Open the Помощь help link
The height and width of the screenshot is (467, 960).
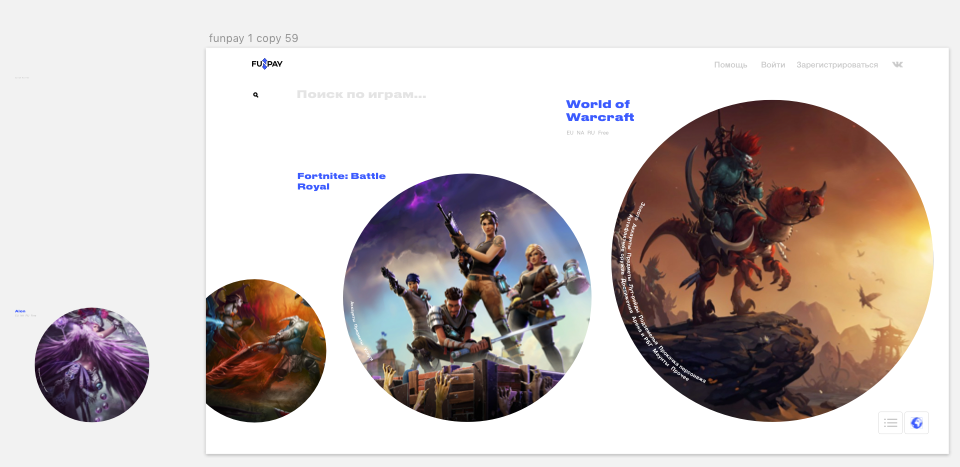[x=730, y=65]
